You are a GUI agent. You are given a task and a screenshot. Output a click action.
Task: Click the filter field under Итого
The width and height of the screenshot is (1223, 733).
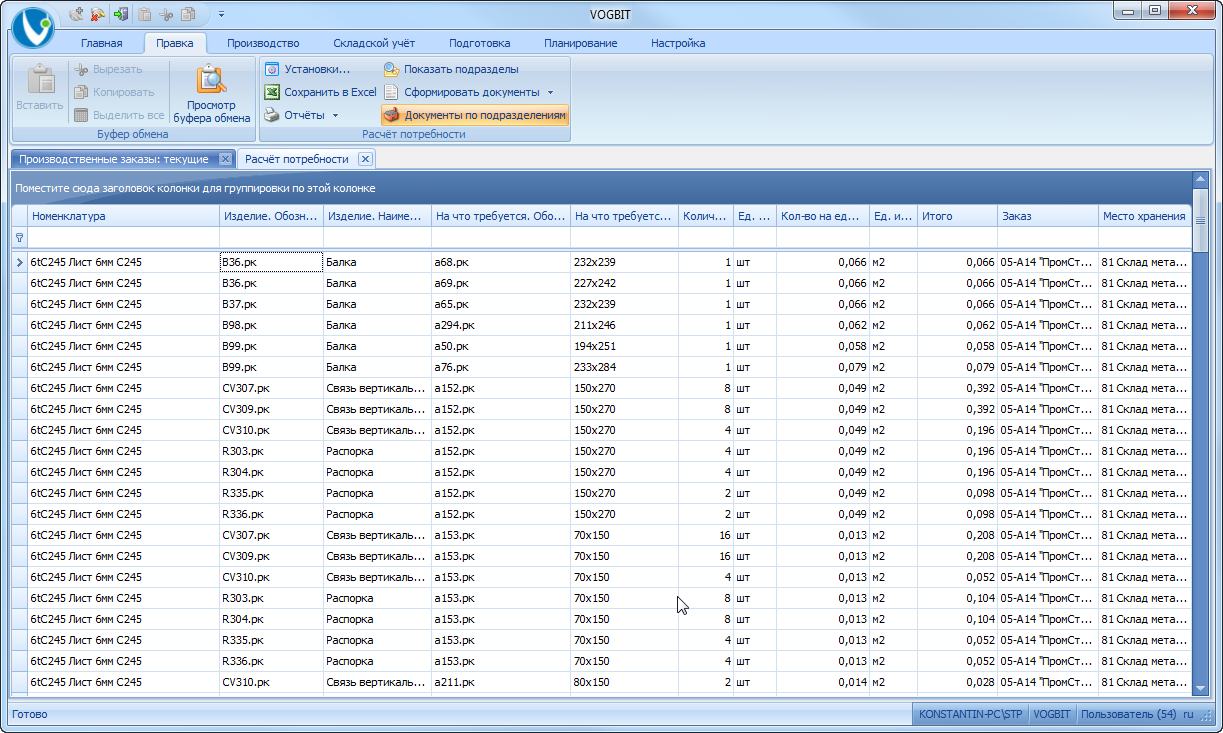pos(957,238)
